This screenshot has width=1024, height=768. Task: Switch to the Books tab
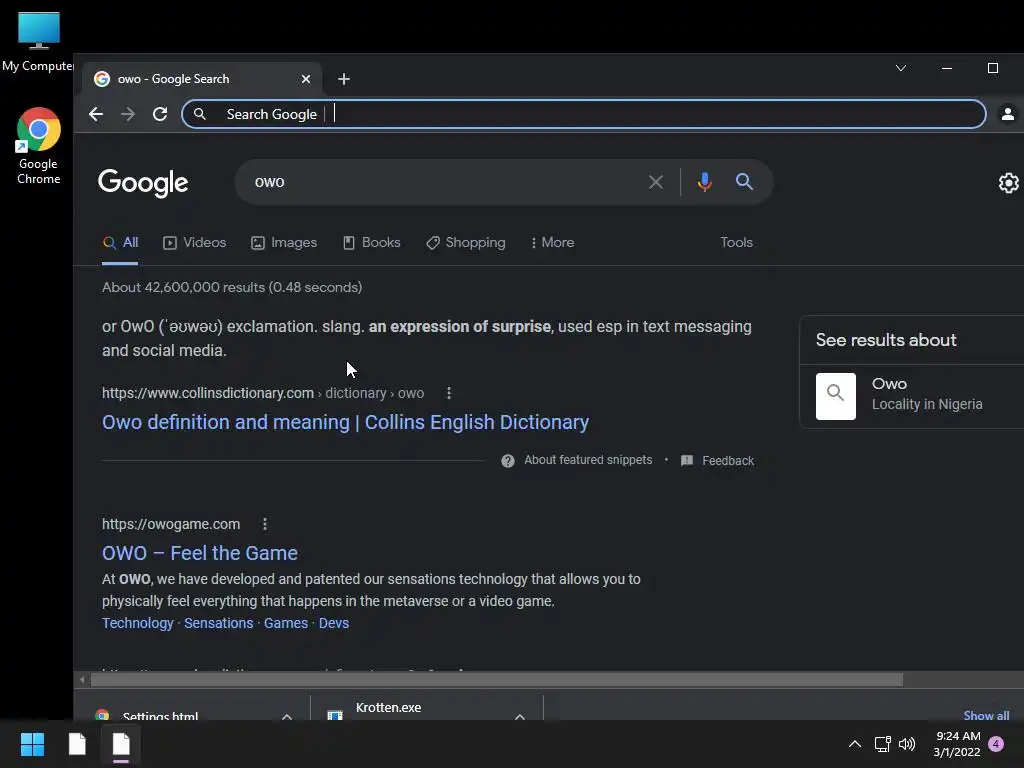pos(372,242)
